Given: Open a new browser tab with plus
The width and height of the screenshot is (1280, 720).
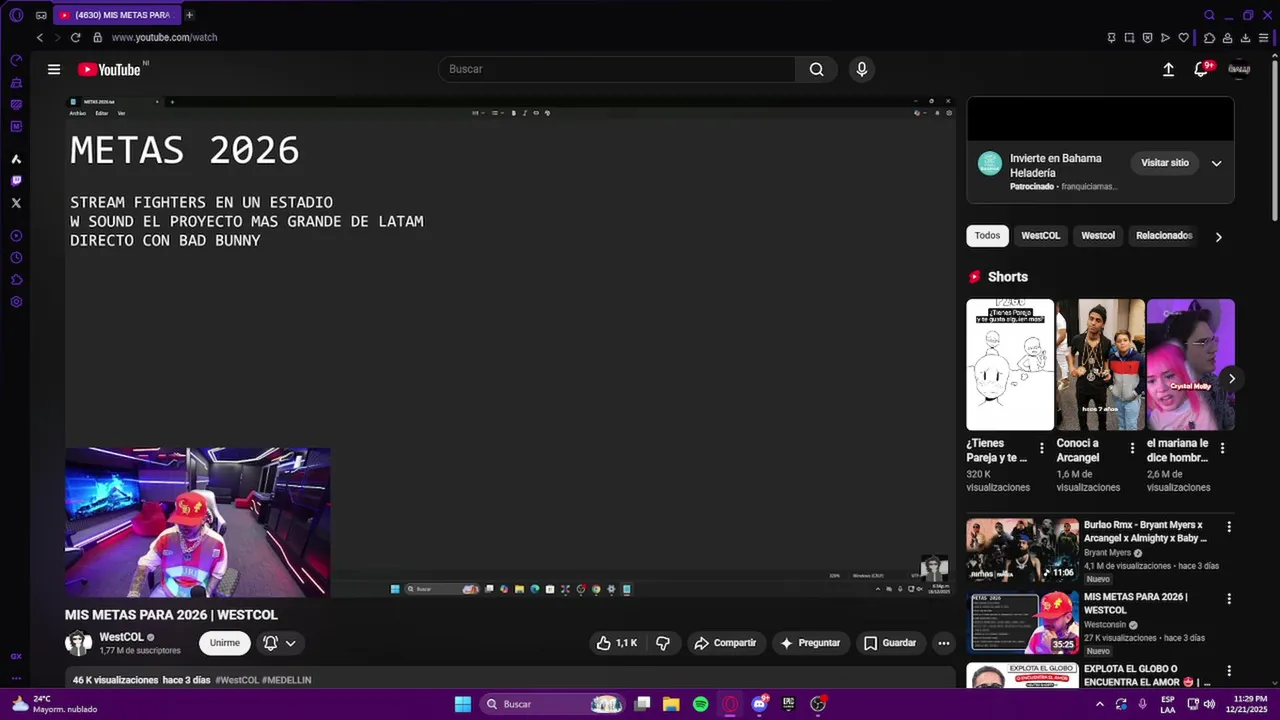Looking at the screenshot, I should coord(189,15).
